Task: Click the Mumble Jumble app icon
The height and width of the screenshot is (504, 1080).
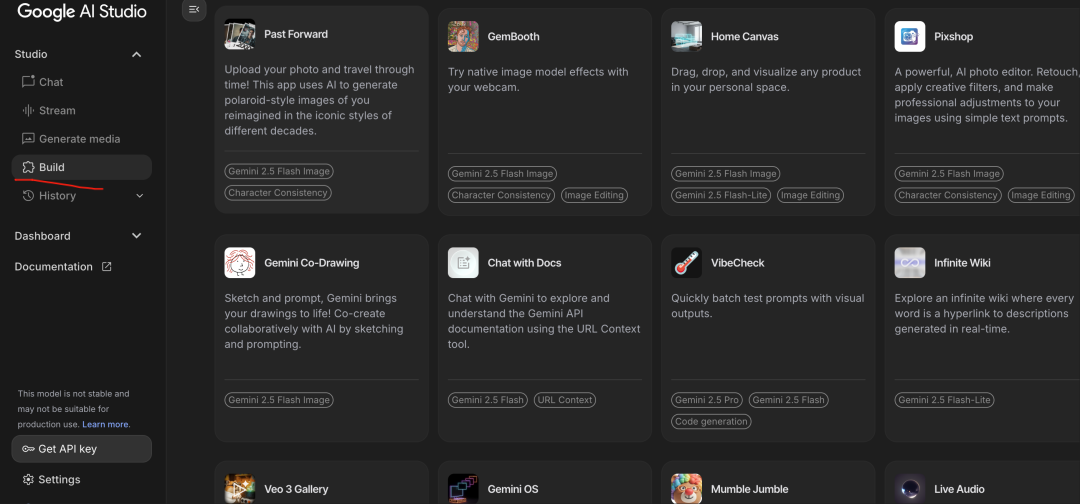Action: coord(686,488)
